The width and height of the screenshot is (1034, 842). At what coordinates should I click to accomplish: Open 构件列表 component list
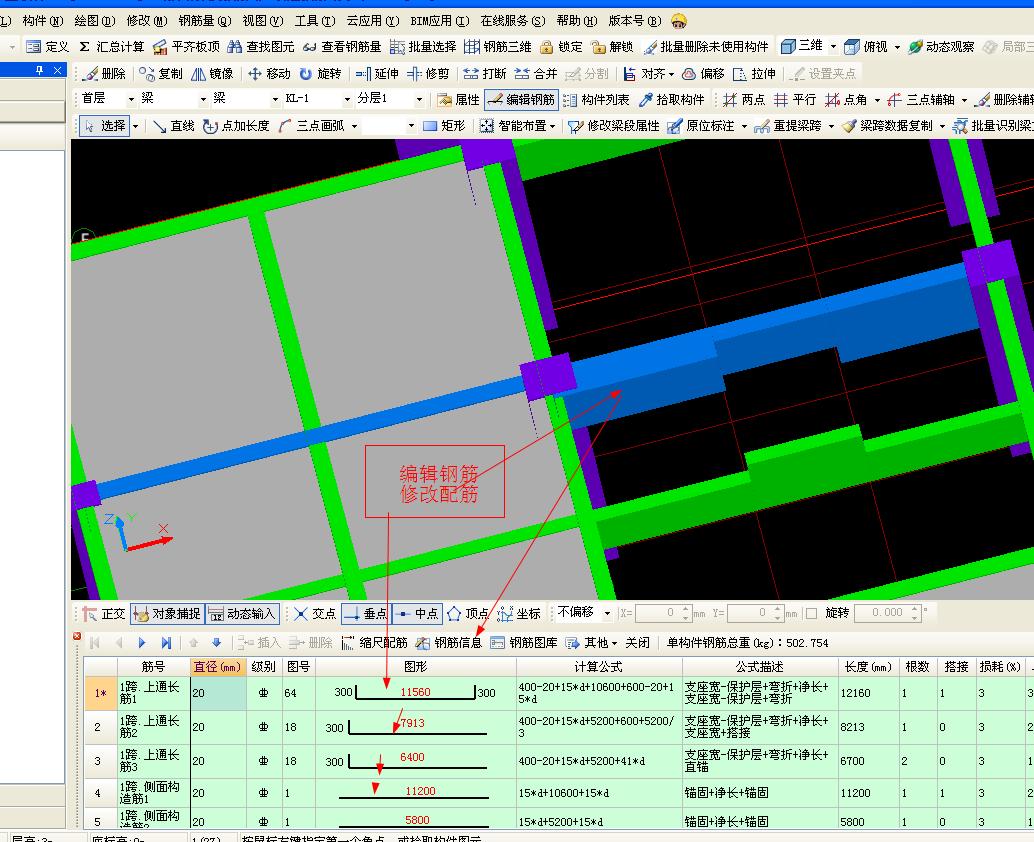pos(596,100)
